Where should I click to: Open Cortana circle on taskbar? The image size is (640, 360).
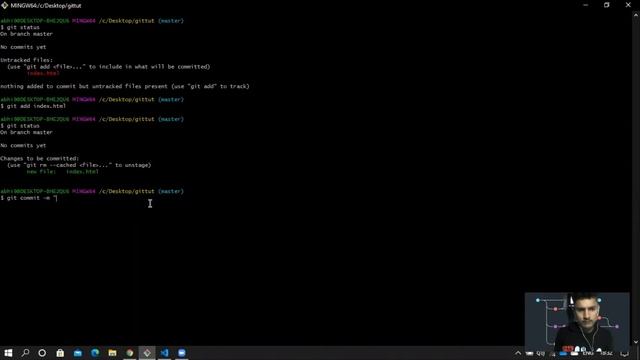click(42, 353)
